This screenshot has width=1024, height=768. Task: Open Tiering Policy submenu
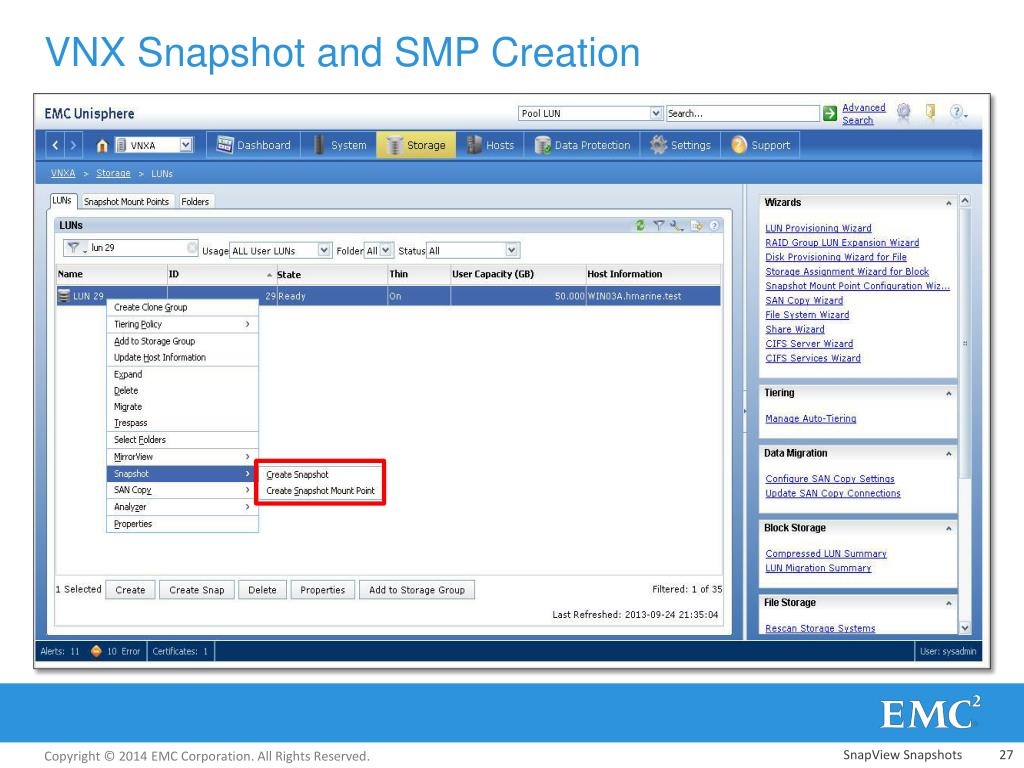pyautogui.click(x=182, y=324)
